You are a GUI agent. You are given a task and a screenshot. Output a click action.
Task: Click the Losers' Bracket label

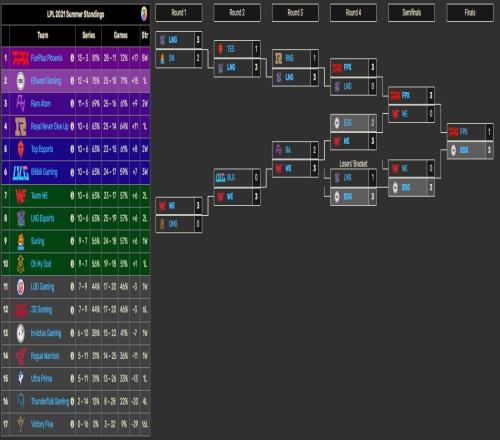click(x=353, y=164)
